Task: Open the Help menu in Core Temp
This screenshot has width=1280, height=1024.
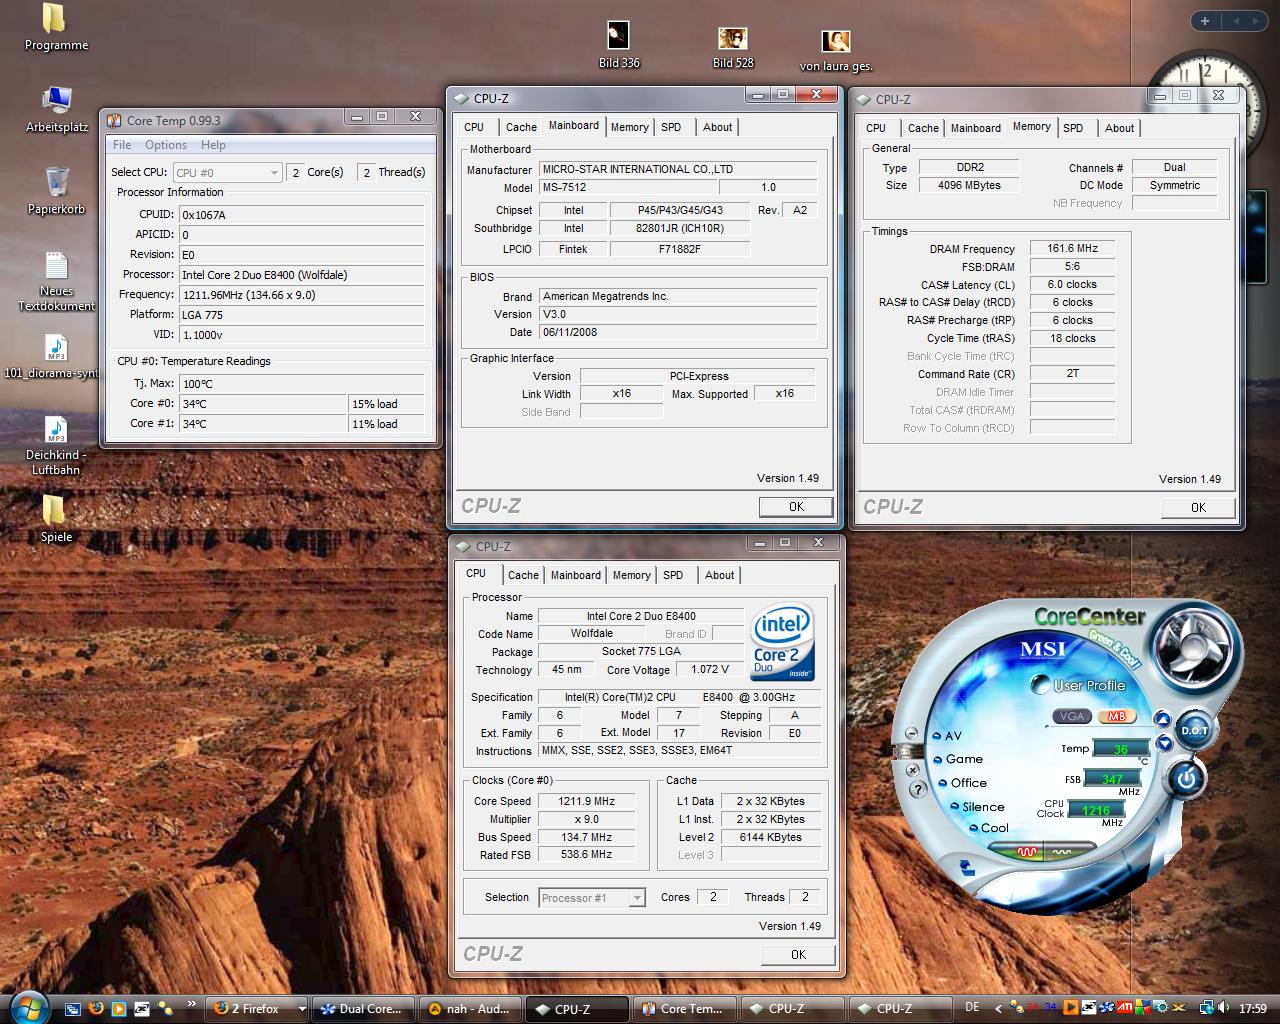Action: pos(213,145)
